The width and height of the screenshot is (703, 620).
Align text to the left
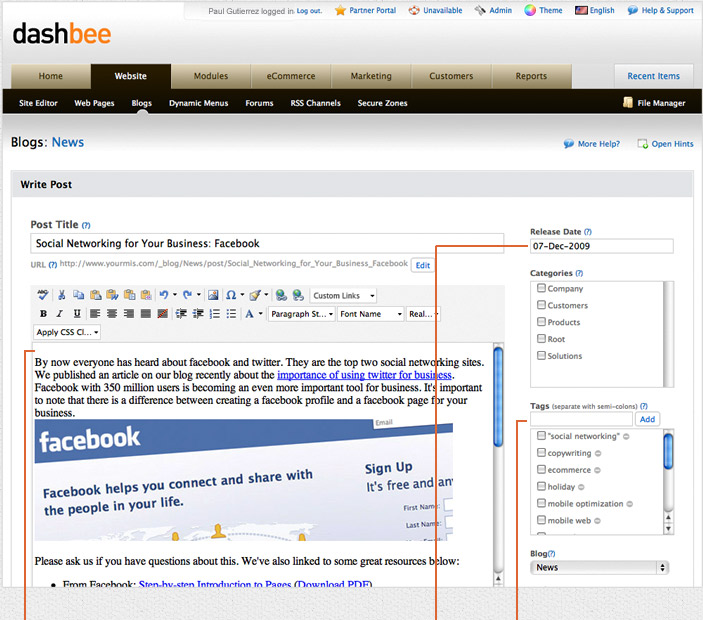tap(95, 313)
